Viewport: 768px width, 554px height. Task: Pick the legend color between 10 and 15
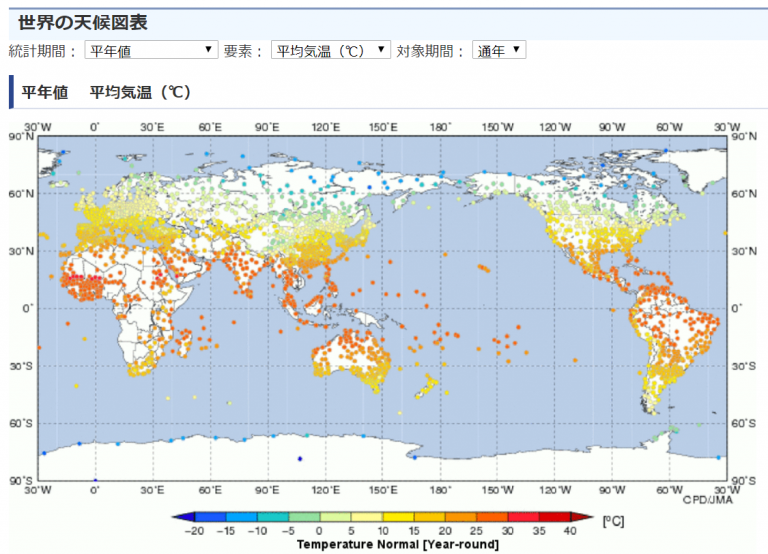(x=398, y=517)
